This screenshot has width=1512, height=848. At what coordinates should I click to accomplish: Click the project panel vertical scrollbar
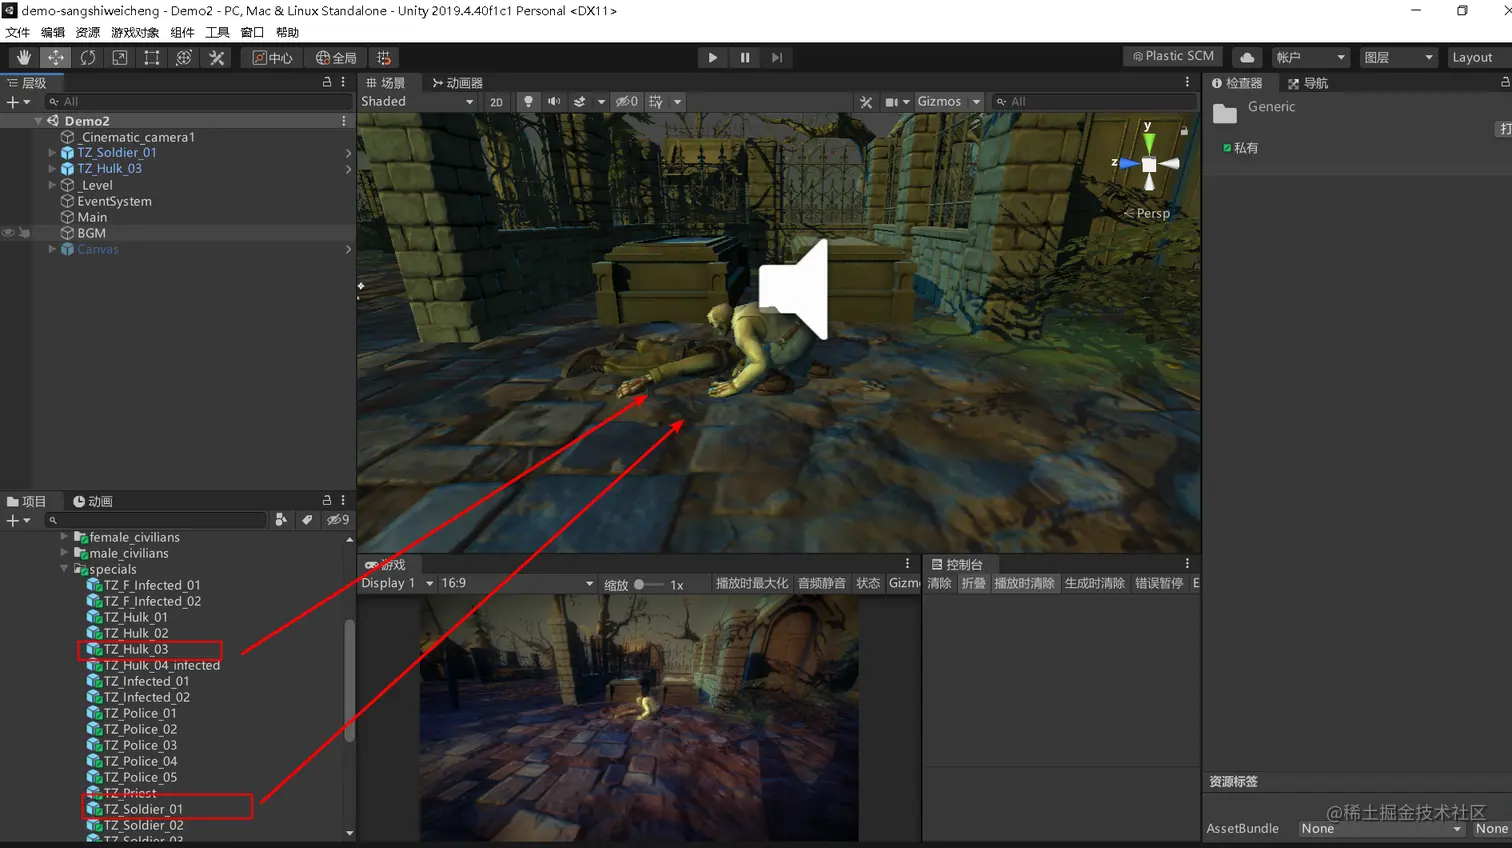point(349,680)
